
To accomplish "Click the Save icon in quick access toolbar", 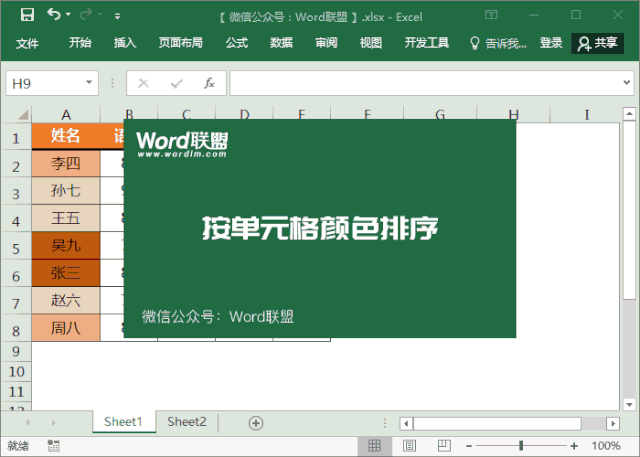I will tap(27, 15).
